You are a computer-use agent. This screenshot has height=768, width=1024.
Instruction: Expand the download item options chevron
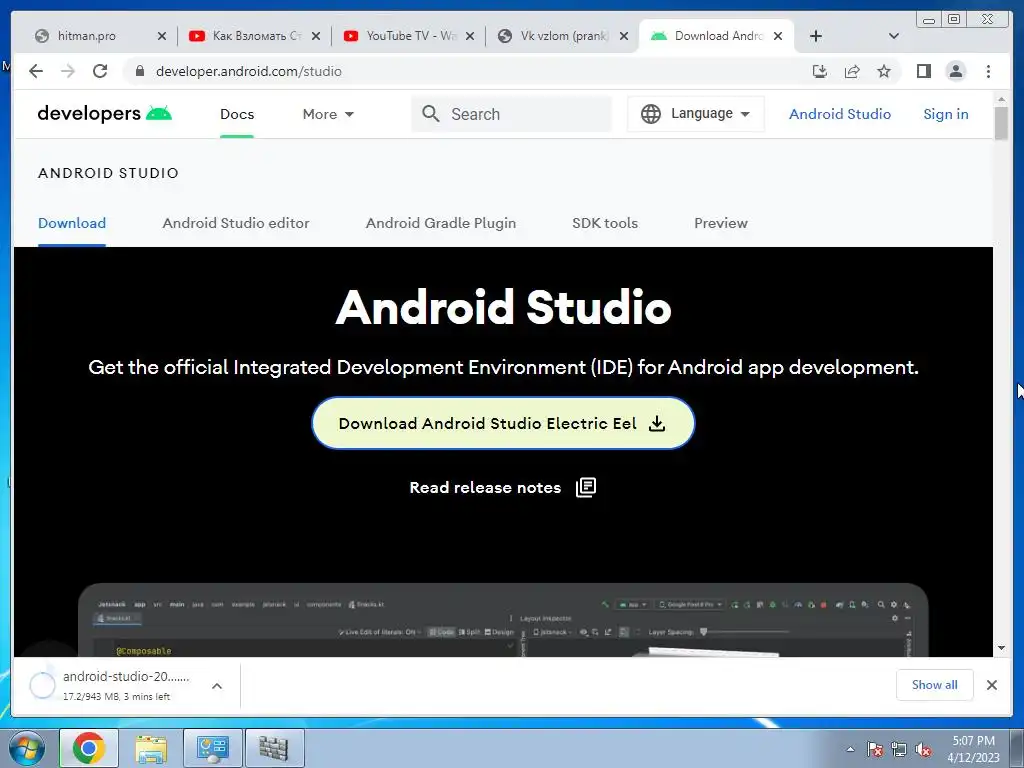pos(217,686)
